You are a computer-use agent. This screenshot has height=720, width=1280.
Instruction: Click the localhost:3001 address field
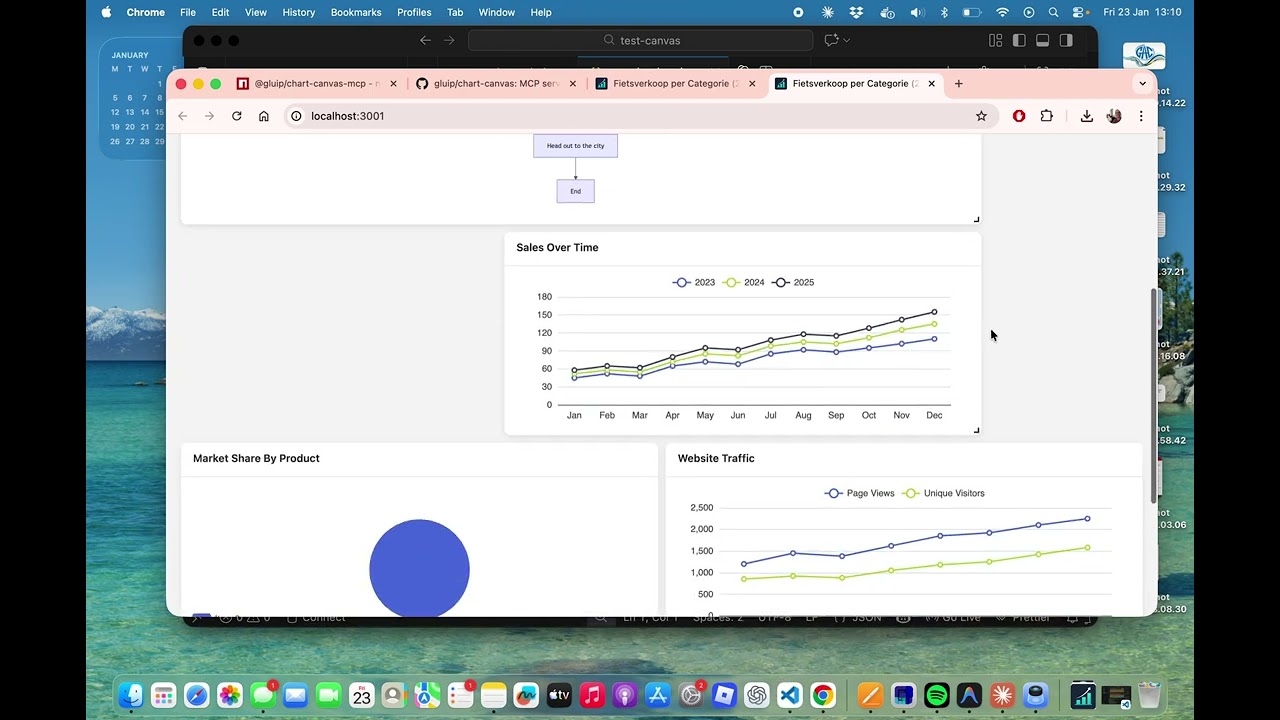tap(640, 116)
